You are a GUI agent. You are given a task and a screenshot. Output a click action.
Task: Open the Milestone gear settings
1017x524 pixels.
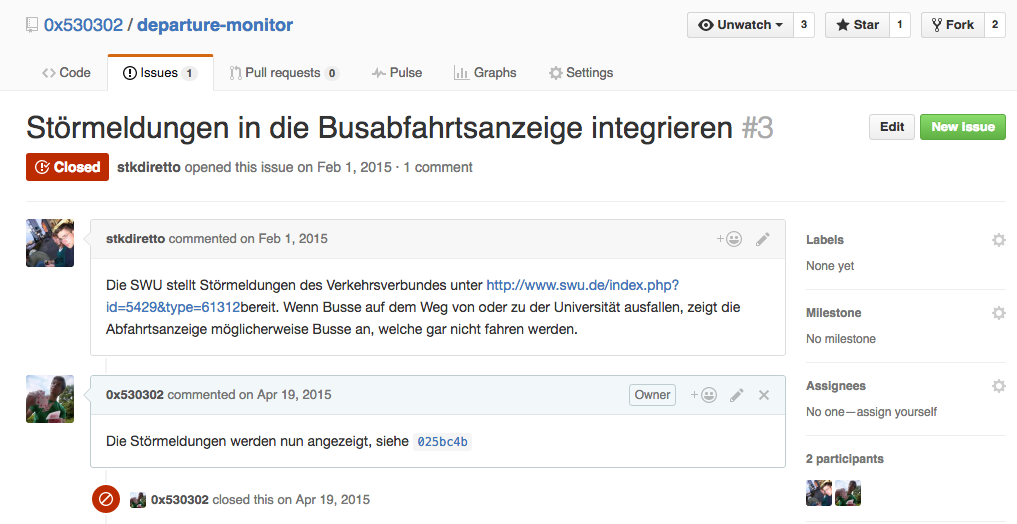(998, 313)
